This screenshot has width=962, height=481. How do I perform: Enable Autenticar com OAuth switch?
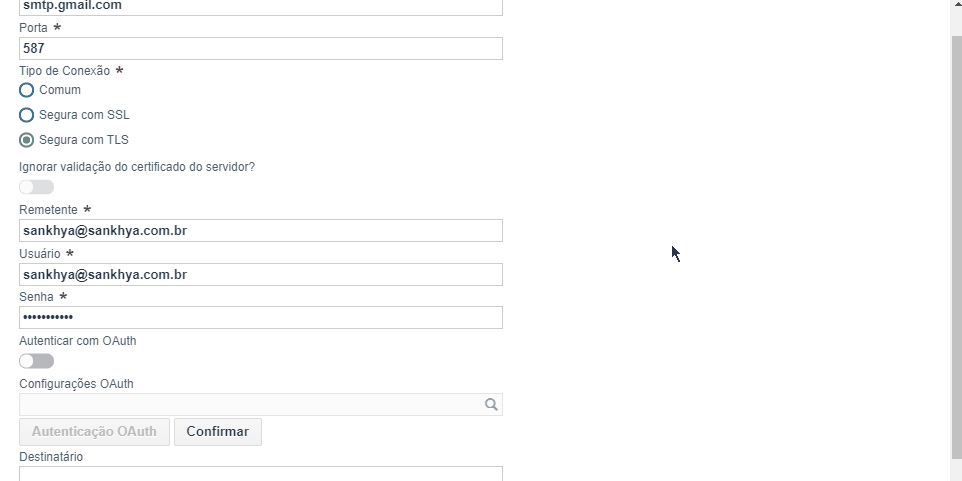(x=36, y=361)
